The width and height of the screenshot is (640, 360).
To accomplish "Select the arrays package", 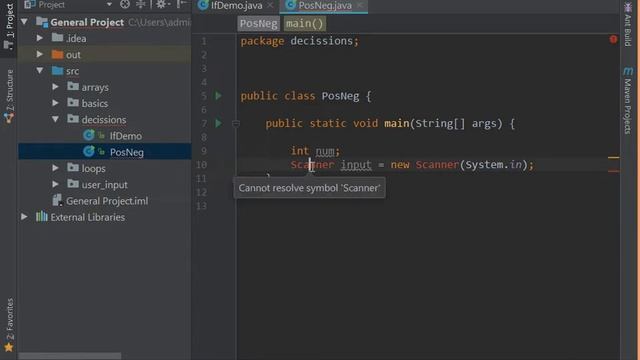I will [x=95, y=87].
